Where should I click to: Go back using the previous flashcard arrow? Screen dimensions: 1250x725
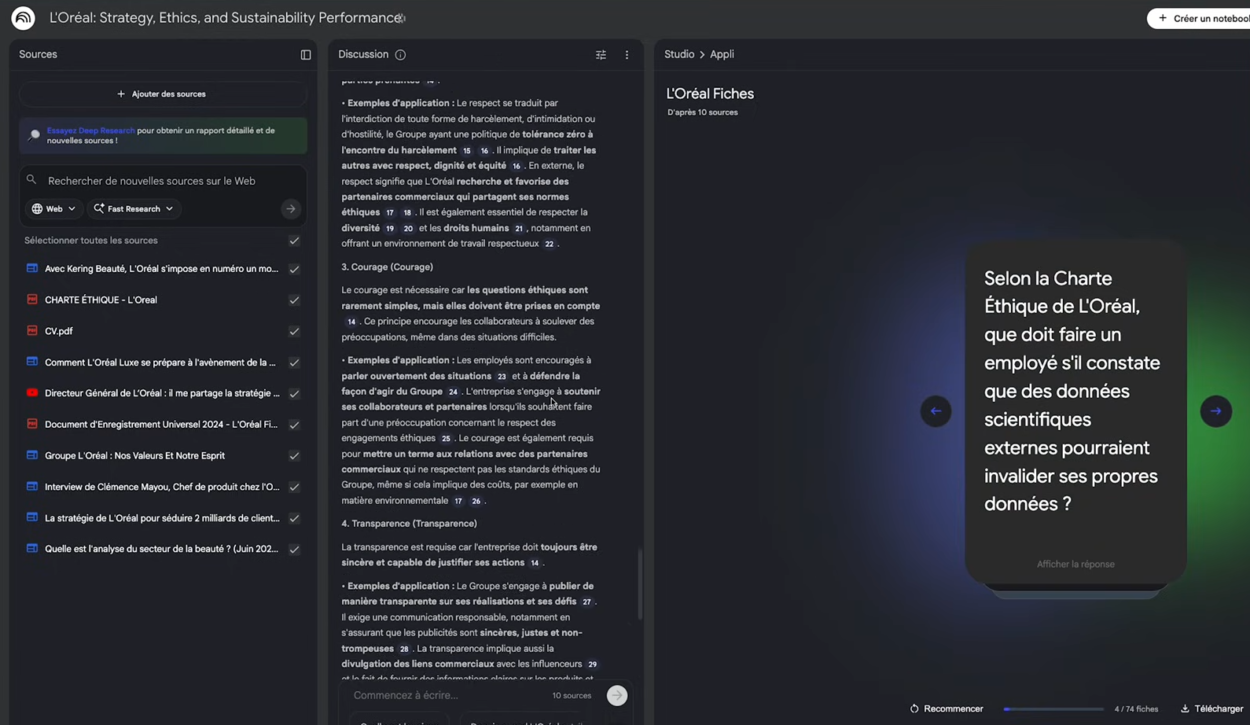pos(935,411)
